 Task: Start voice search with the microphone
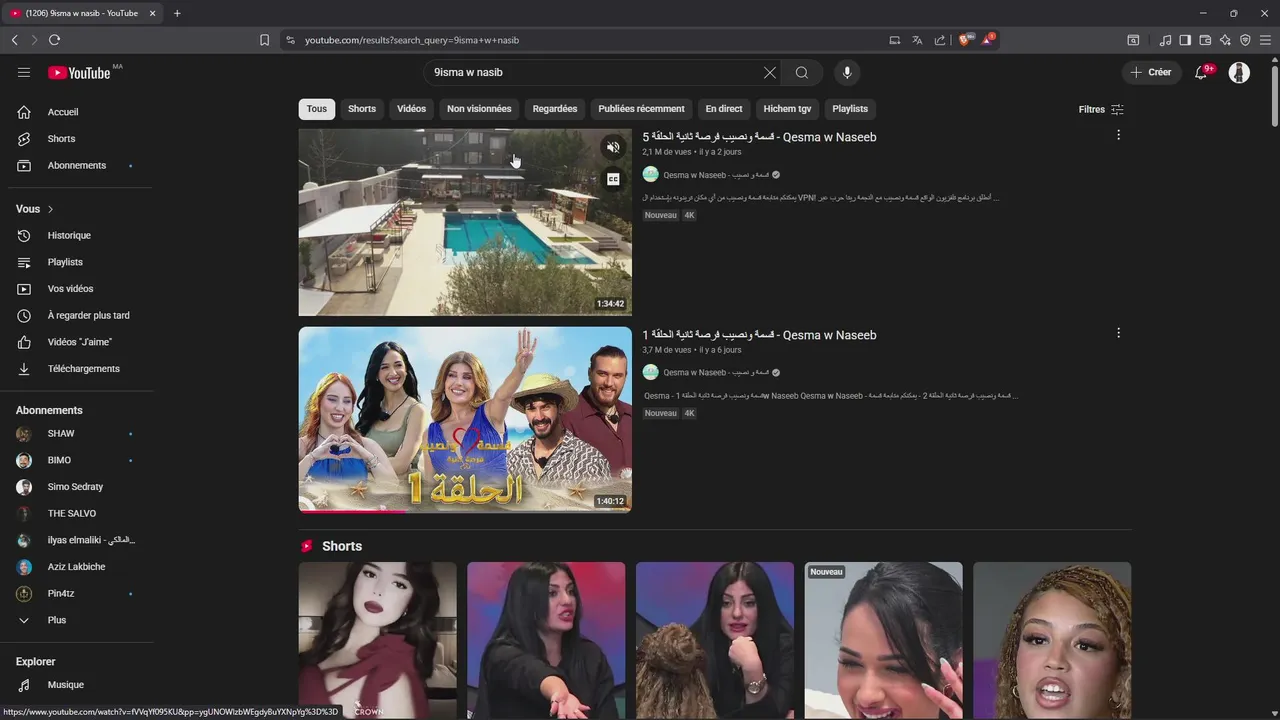(x=847, y=72)
